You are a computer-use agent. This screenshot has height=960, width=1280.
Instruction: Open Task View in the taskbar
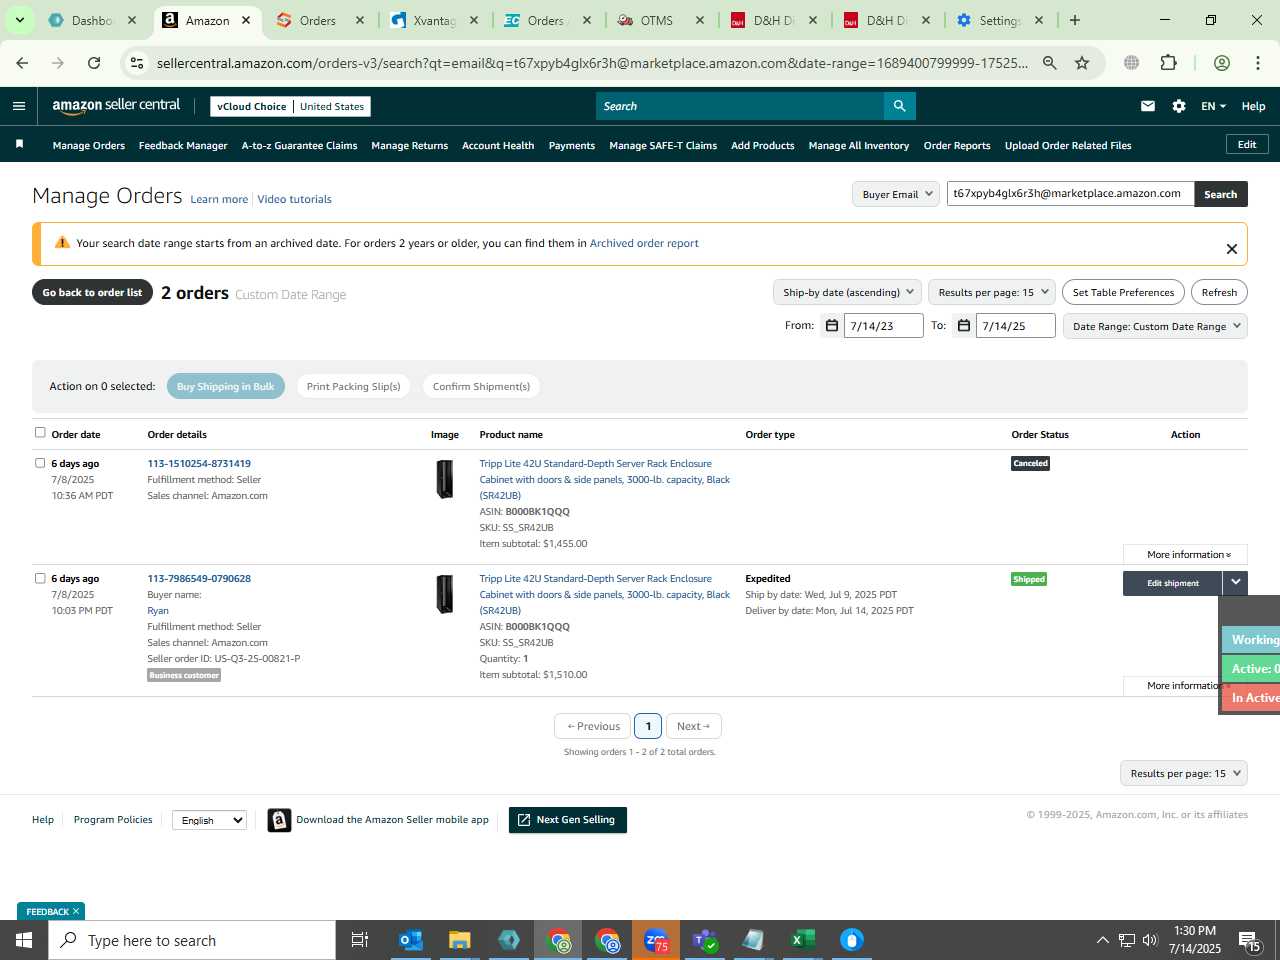(360, 940)
